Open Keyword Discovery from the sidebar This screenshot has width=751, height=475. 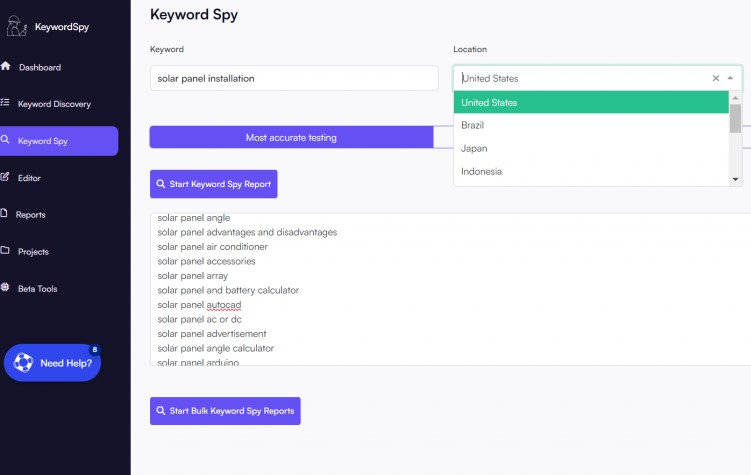coord(54,104)
